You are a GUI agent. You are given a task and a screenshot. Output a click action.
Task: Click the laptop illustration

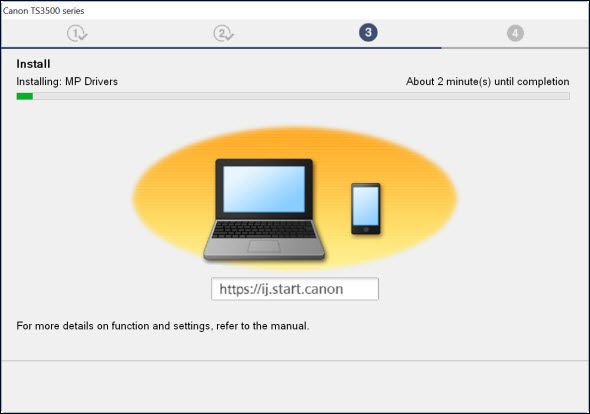click(x=264, y=210)
